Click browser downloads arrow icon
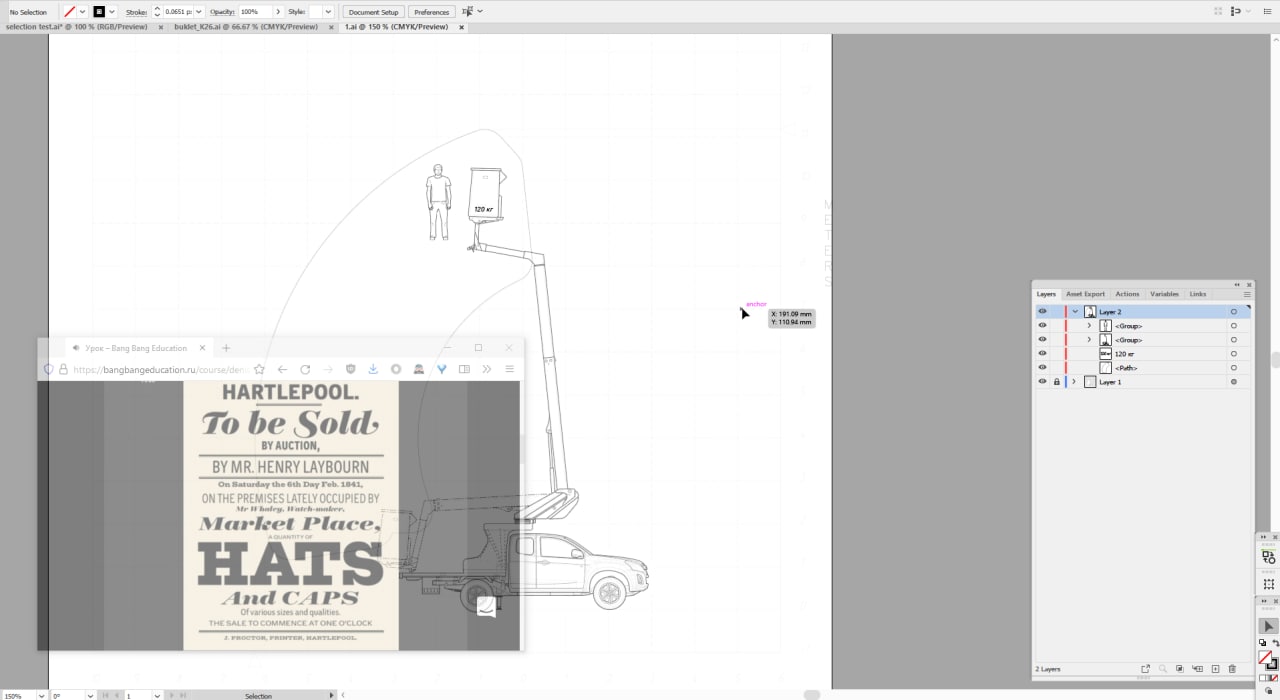Viewport: 1280px width, 700px height. click(373, 369)
